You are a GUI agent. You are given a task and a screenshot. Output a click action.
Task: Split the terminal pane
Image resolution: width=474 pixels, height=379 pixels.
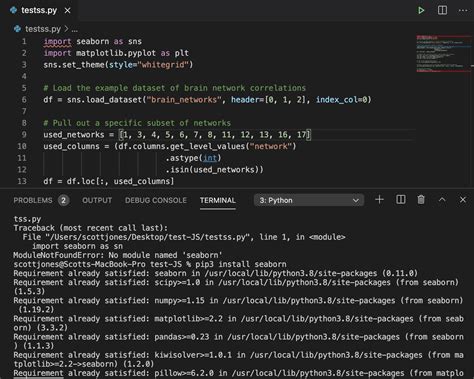point(401,200)
